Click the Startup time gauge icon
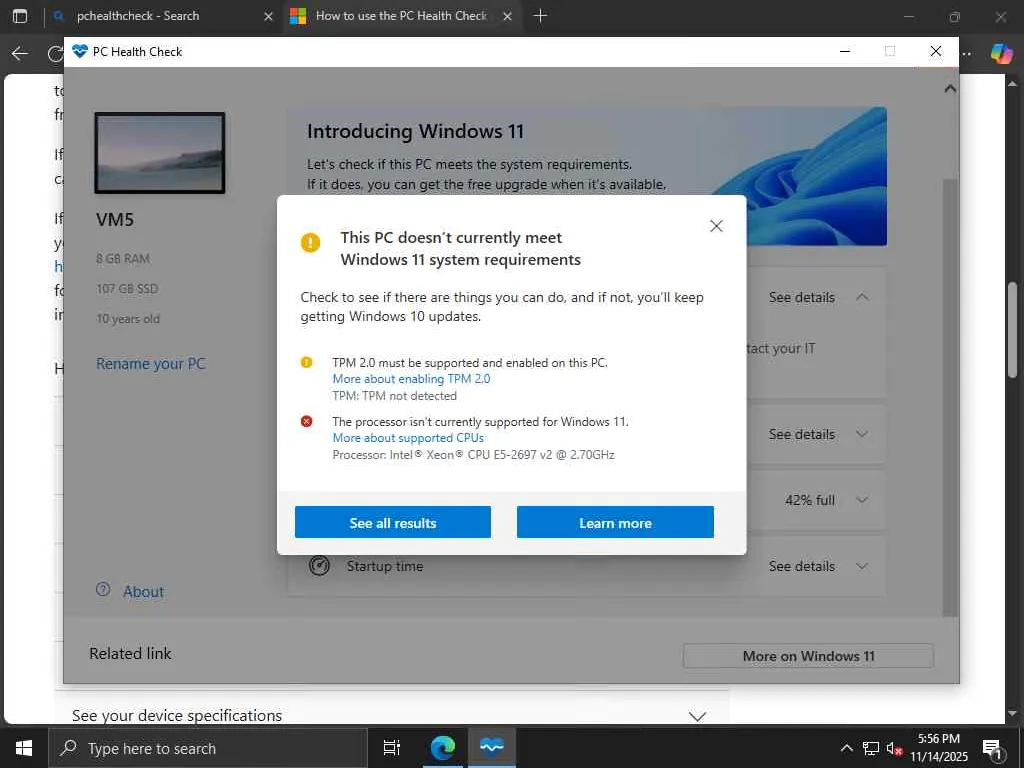Viewport: 1024px width, 768px height. point(319,566)
